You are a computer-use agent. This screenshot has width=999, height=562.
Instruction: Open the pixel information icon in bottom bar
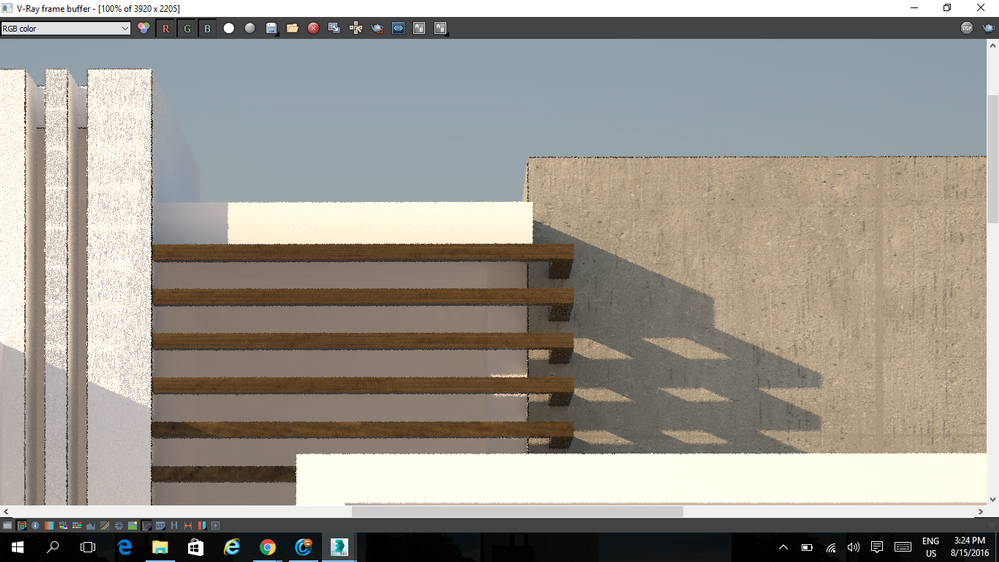35,525
